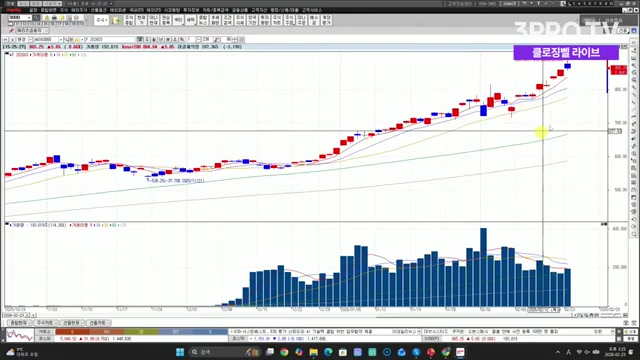Image resolution: width=640 pixels, height=360 pixels.
Task: Open the 설정 menu
Action: [x=33, y=10]
